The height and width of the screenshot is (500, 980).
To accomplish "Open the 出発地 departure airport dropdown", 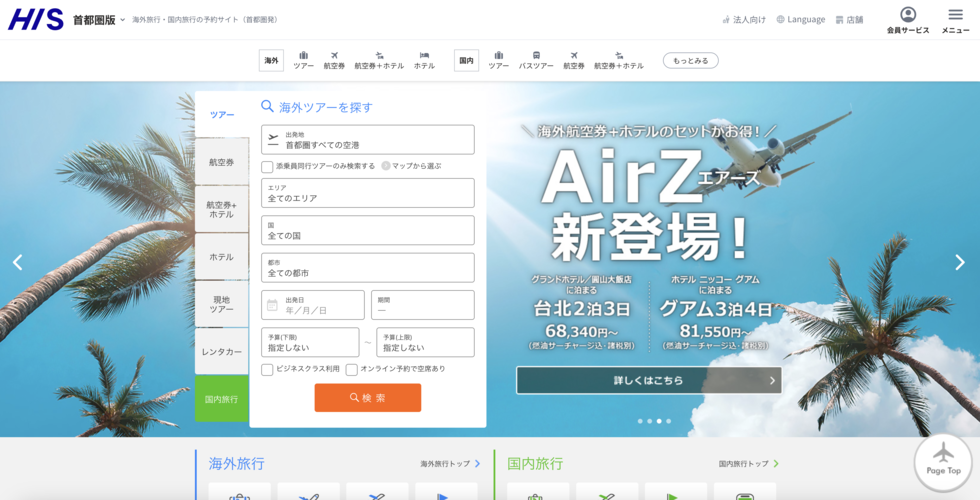I will (368, 139).
